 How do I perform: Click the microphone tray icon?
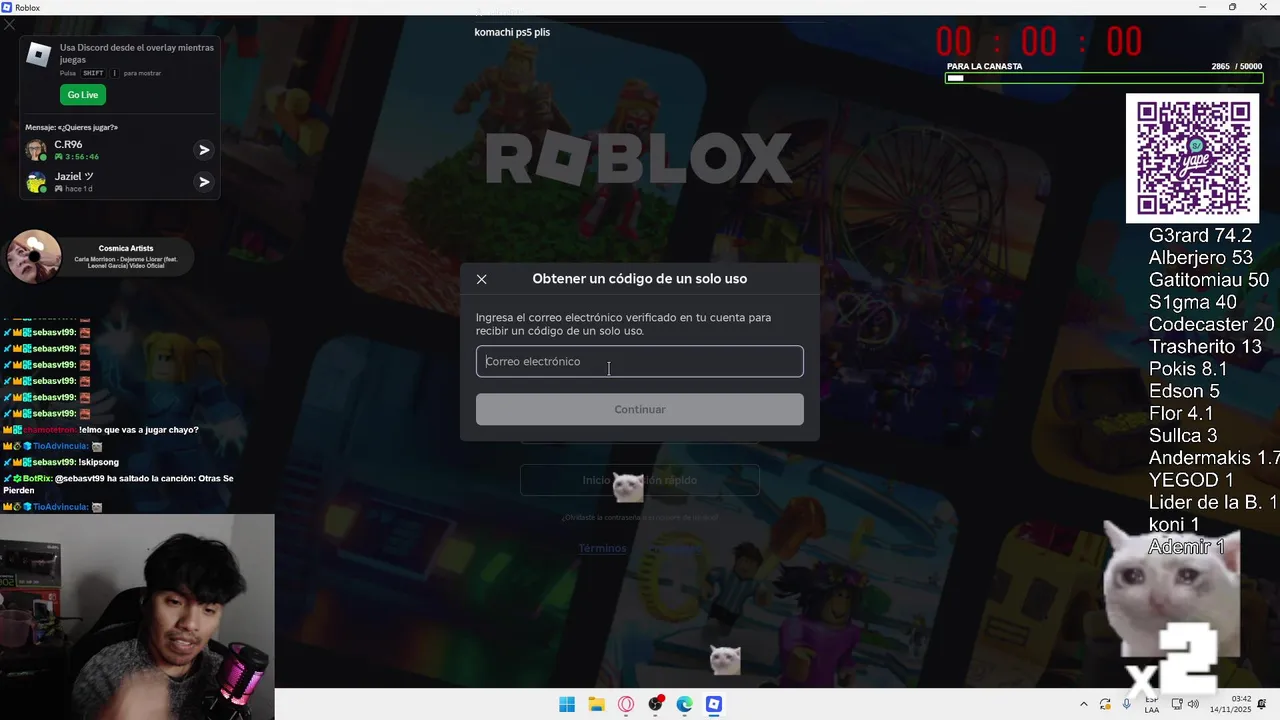[x=1127, y=704]
